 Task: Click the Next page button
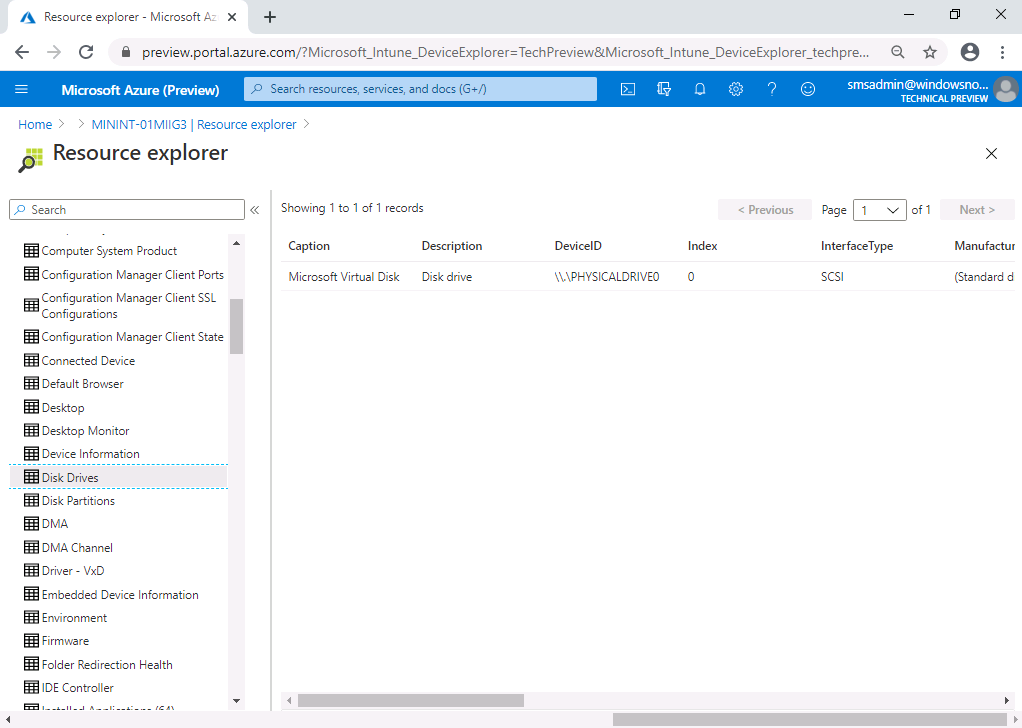click(977, 210)
